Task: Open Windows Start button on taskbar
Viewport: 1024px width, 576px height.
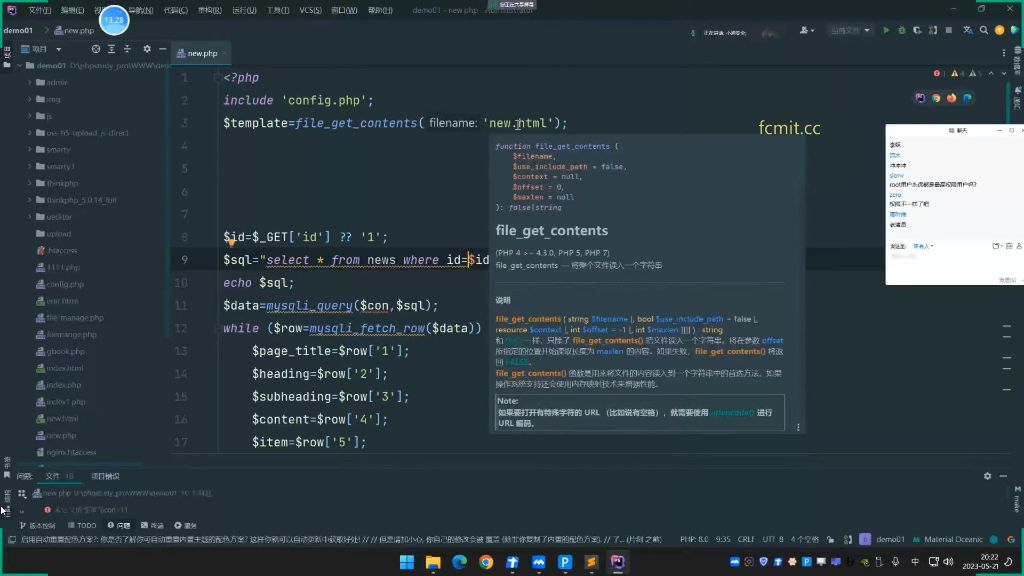Action: (406, 562)
